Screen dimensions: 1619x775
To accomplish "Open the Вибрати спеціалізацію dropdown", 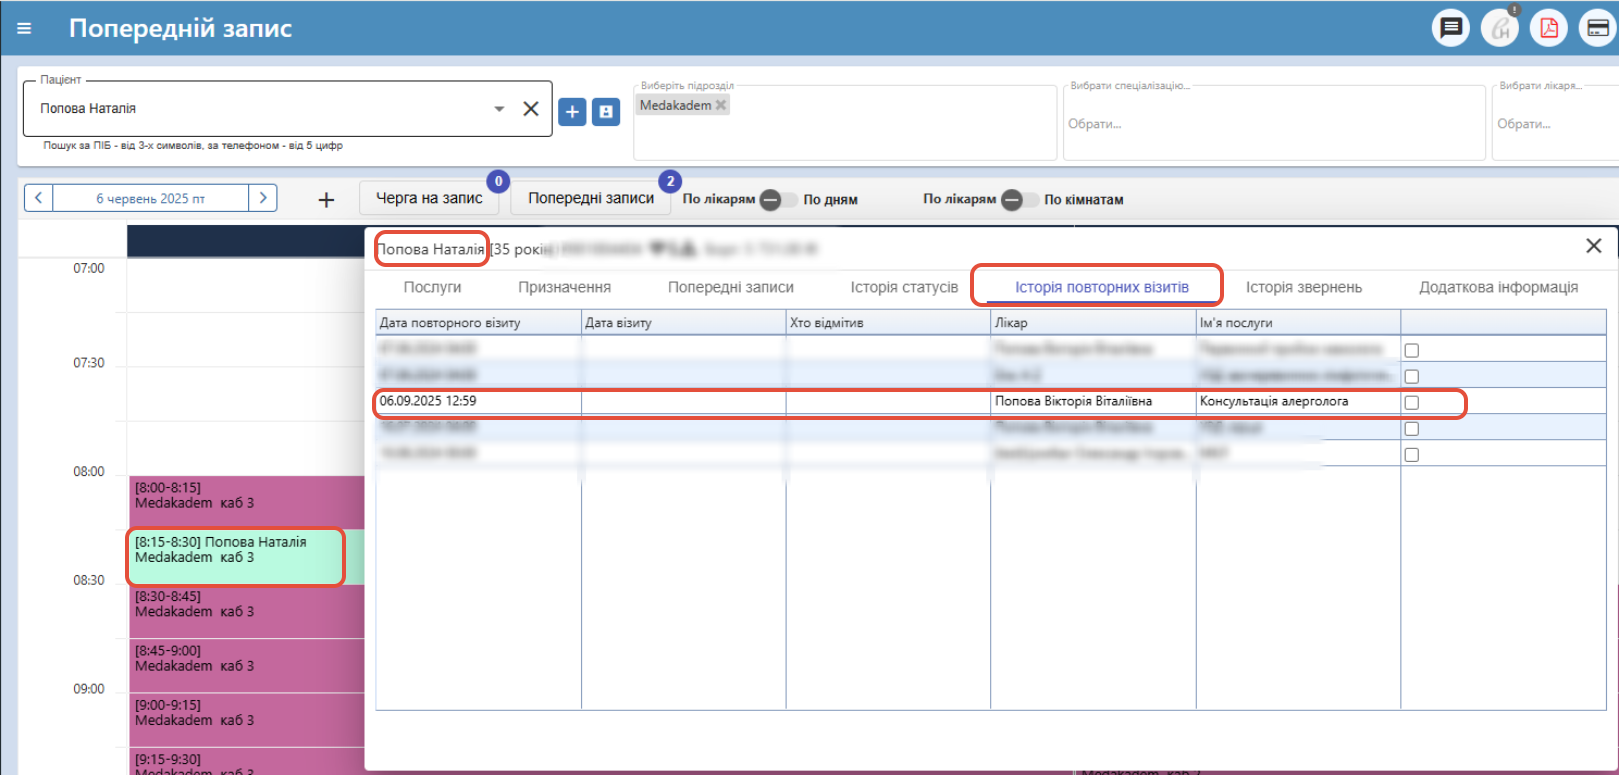I will [x=1274, y=123].
